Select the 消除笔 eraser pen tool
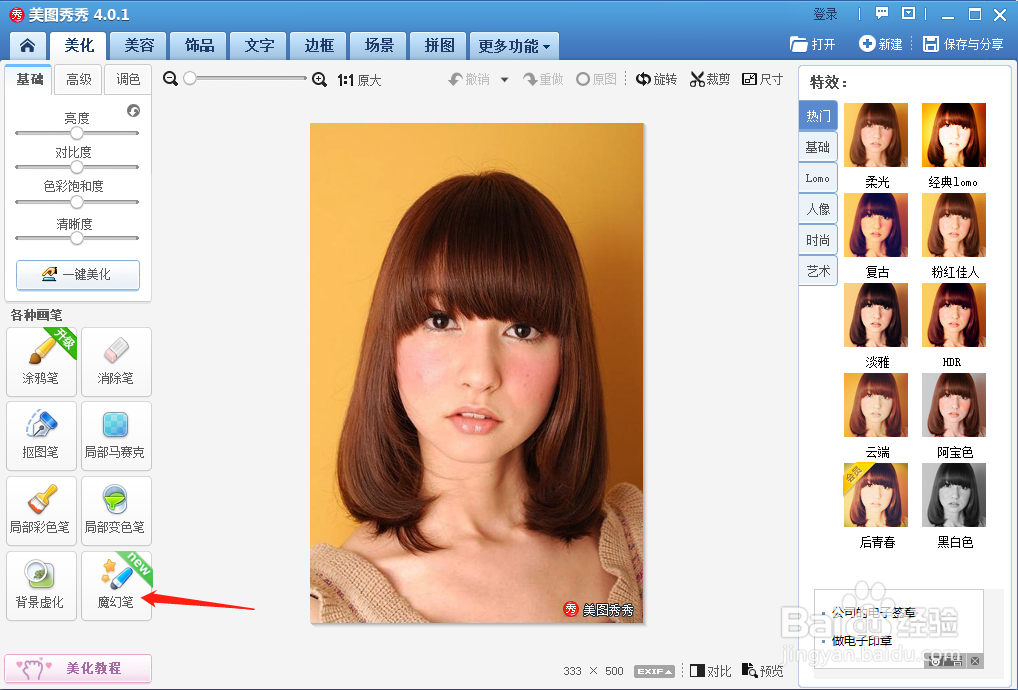1018x690 pixels. [x=116, y=362]
